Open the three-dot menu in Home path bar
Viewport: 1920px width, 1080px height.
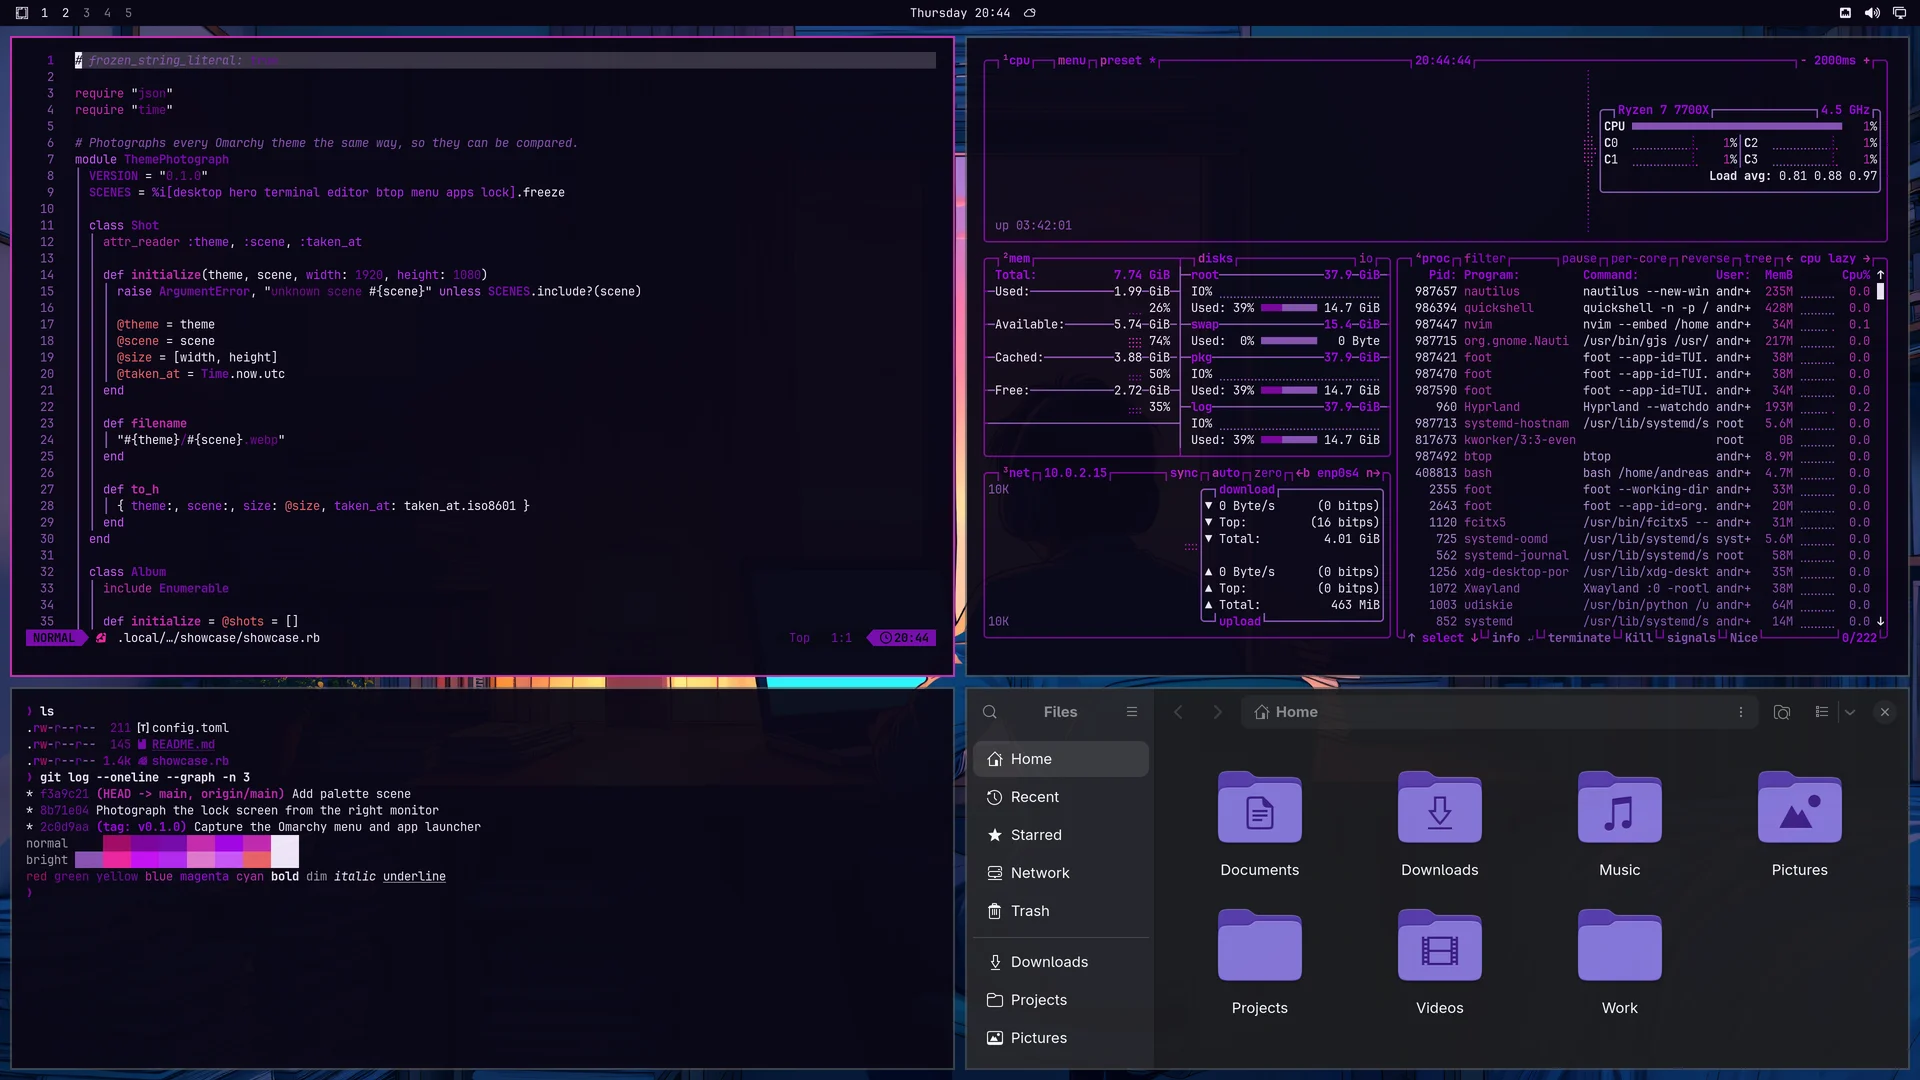click(x=1741, y=712)
